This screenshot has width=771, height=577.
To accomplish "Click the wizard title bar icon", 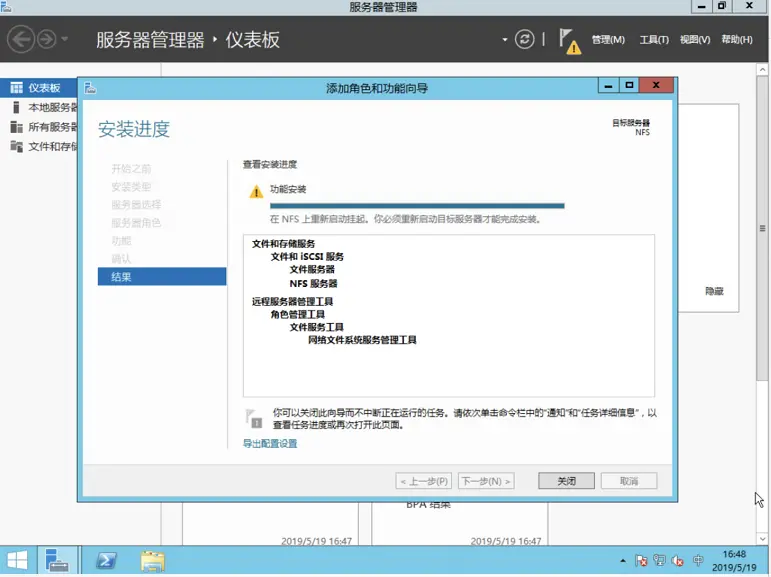I will tap(90, 88).
